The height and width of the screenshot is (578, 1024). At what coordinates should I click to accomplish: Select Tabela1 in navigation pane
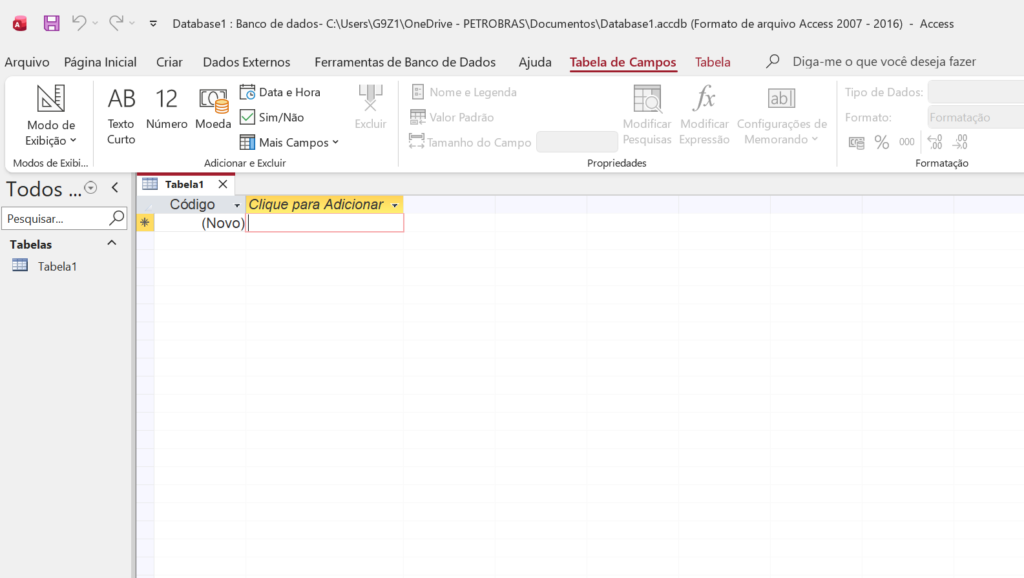57,266
